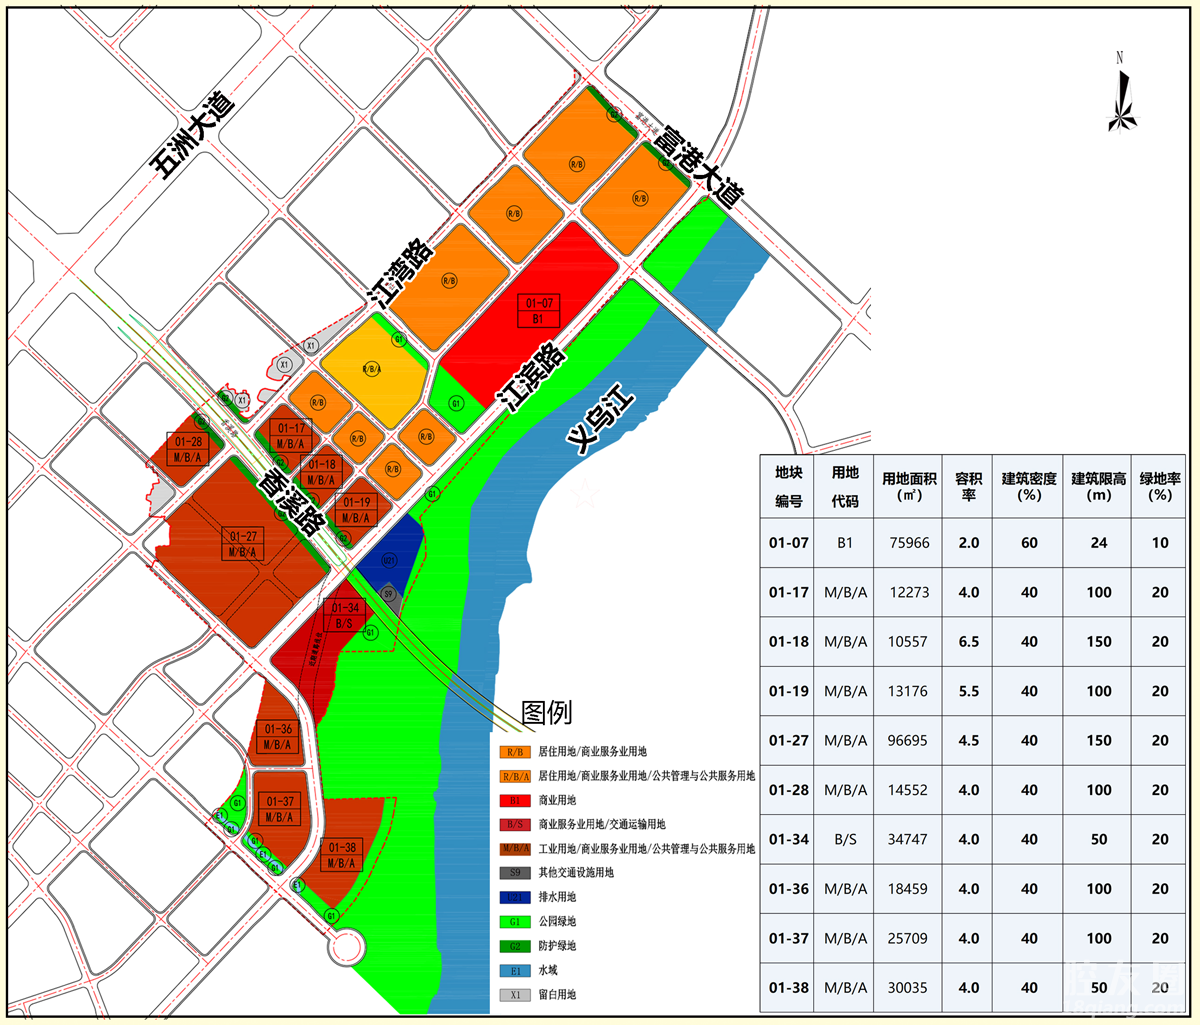Click the 01-07 B1 parcel label on map

(538, 311)
